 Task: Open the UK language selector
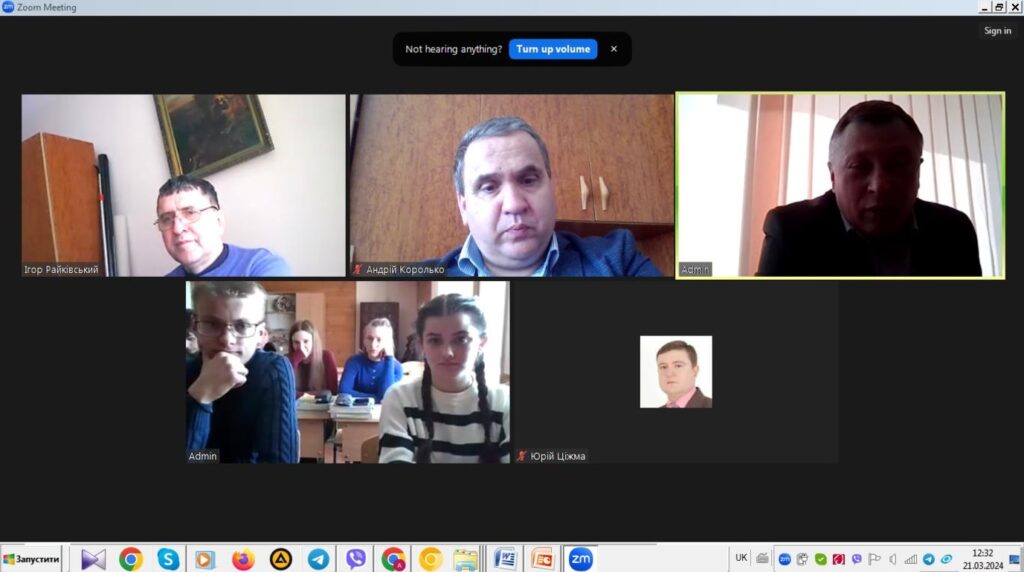pyautogui.click(x=741, y=558)
